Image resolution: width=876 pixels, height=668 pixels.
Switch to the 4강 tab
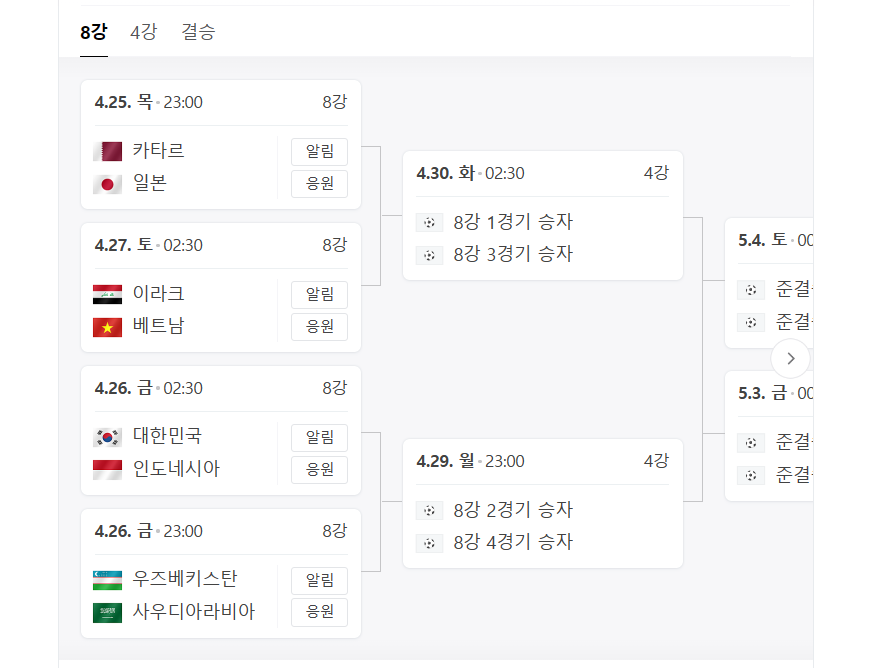141,31
